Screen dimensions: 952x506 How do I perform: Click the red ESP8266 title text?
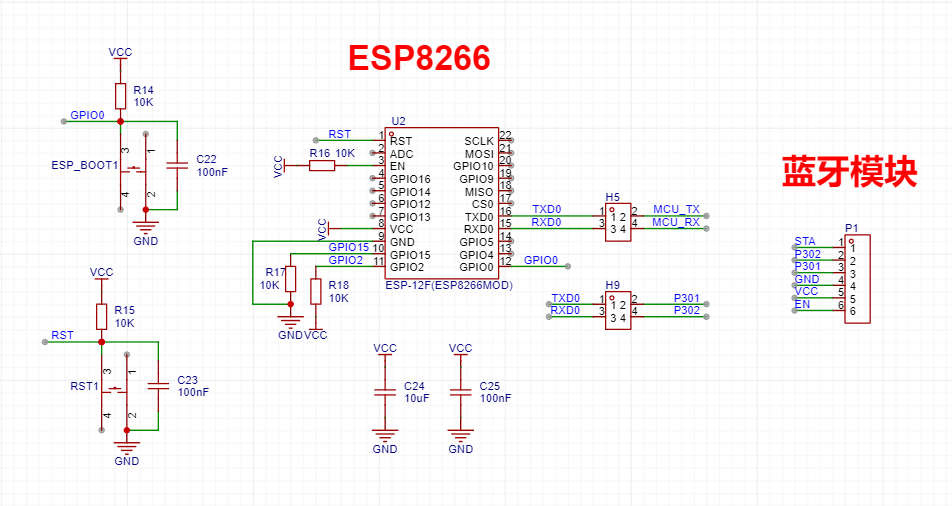click(418, 59)
